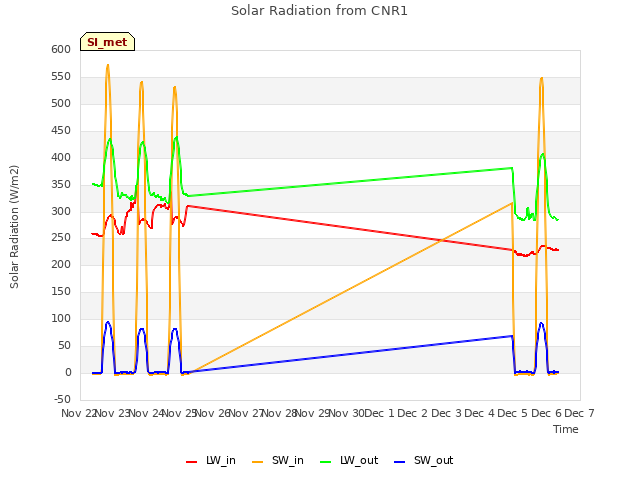
Task: Click the y-axis tick label 350
Action: pos(61,184)
